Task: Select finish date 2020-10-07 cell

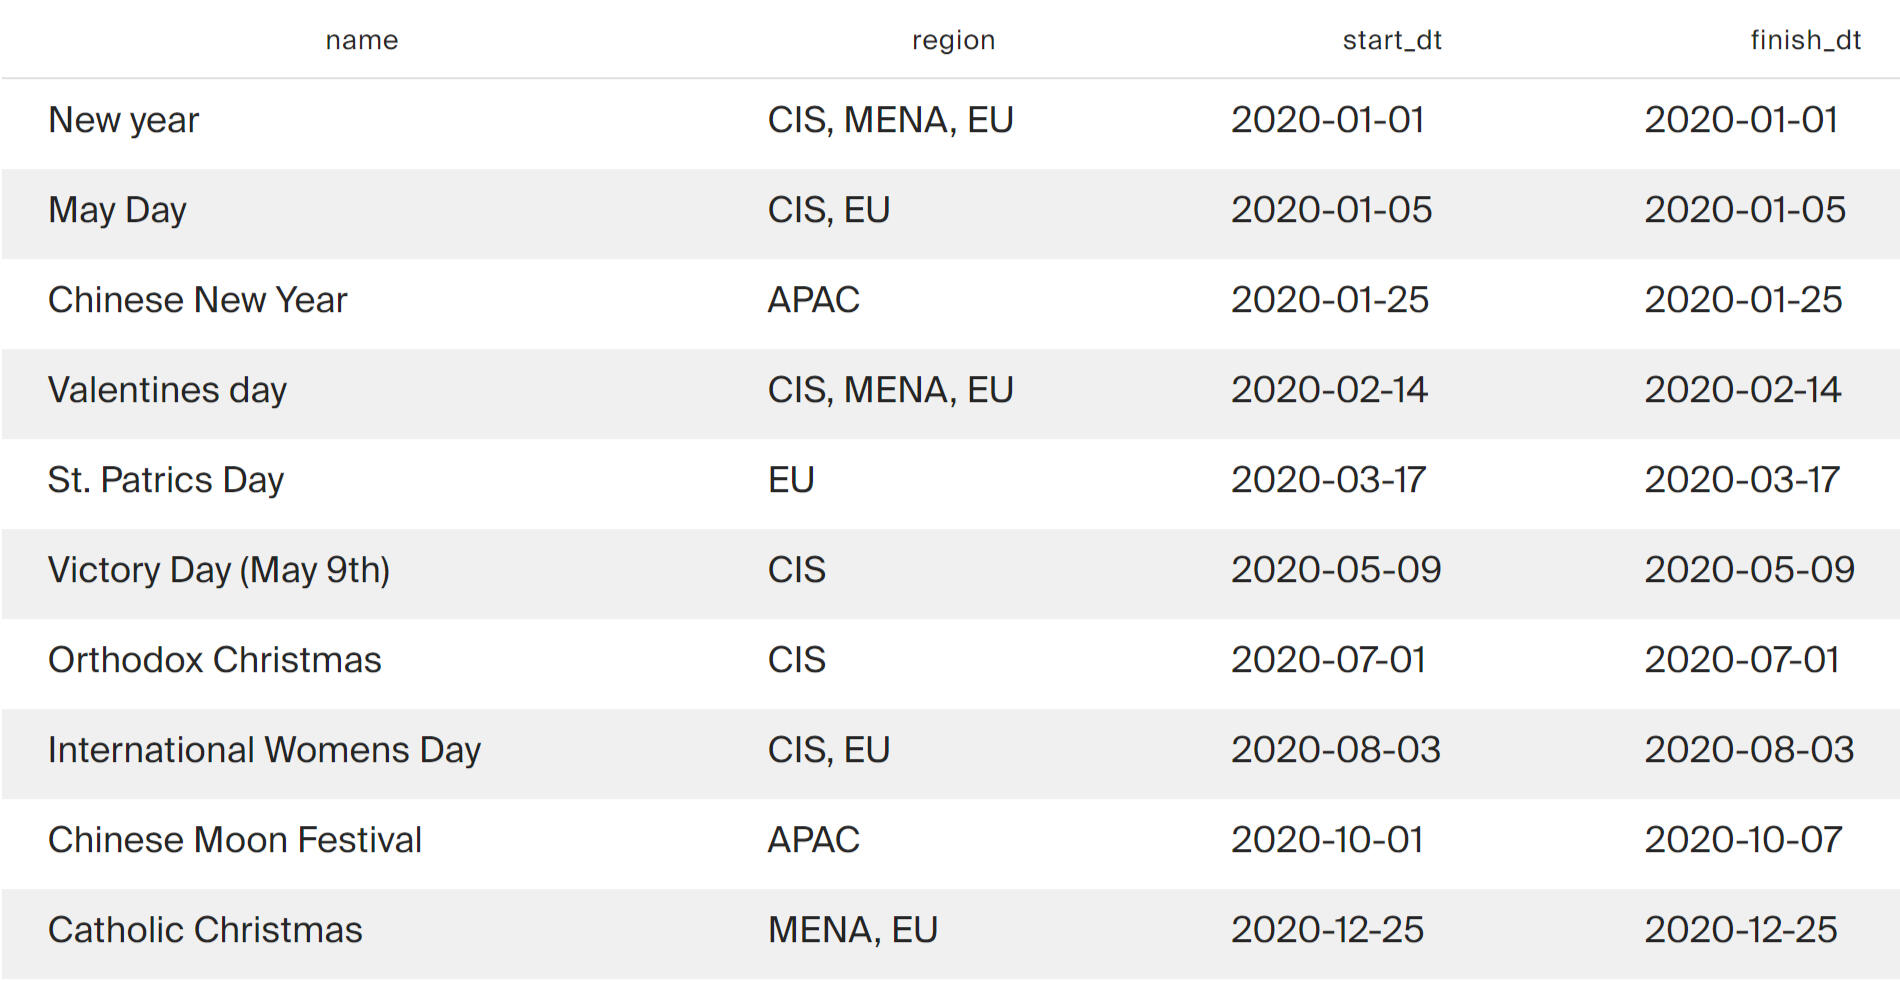Action: click(1743, 840)
